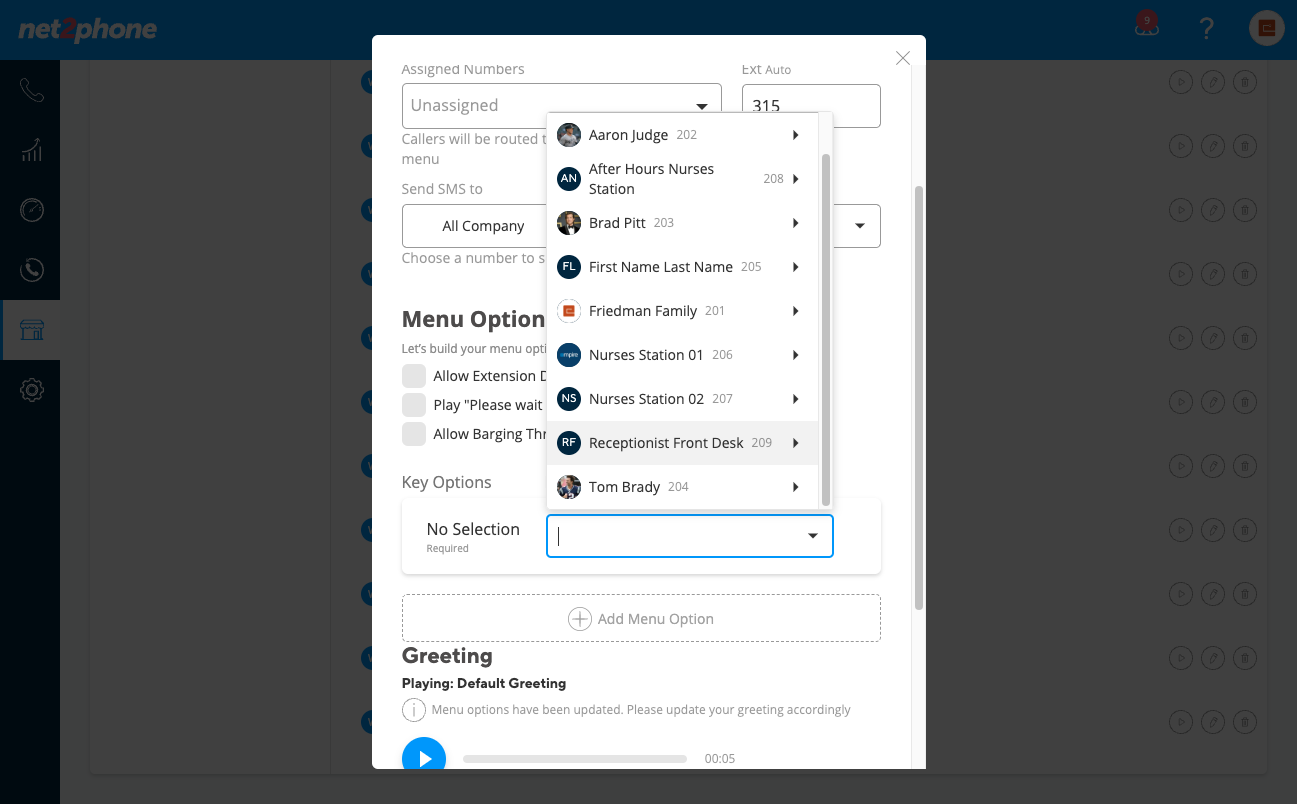
Task: Expand submenu arrow for Friedman Family
Action: [795, 311]
